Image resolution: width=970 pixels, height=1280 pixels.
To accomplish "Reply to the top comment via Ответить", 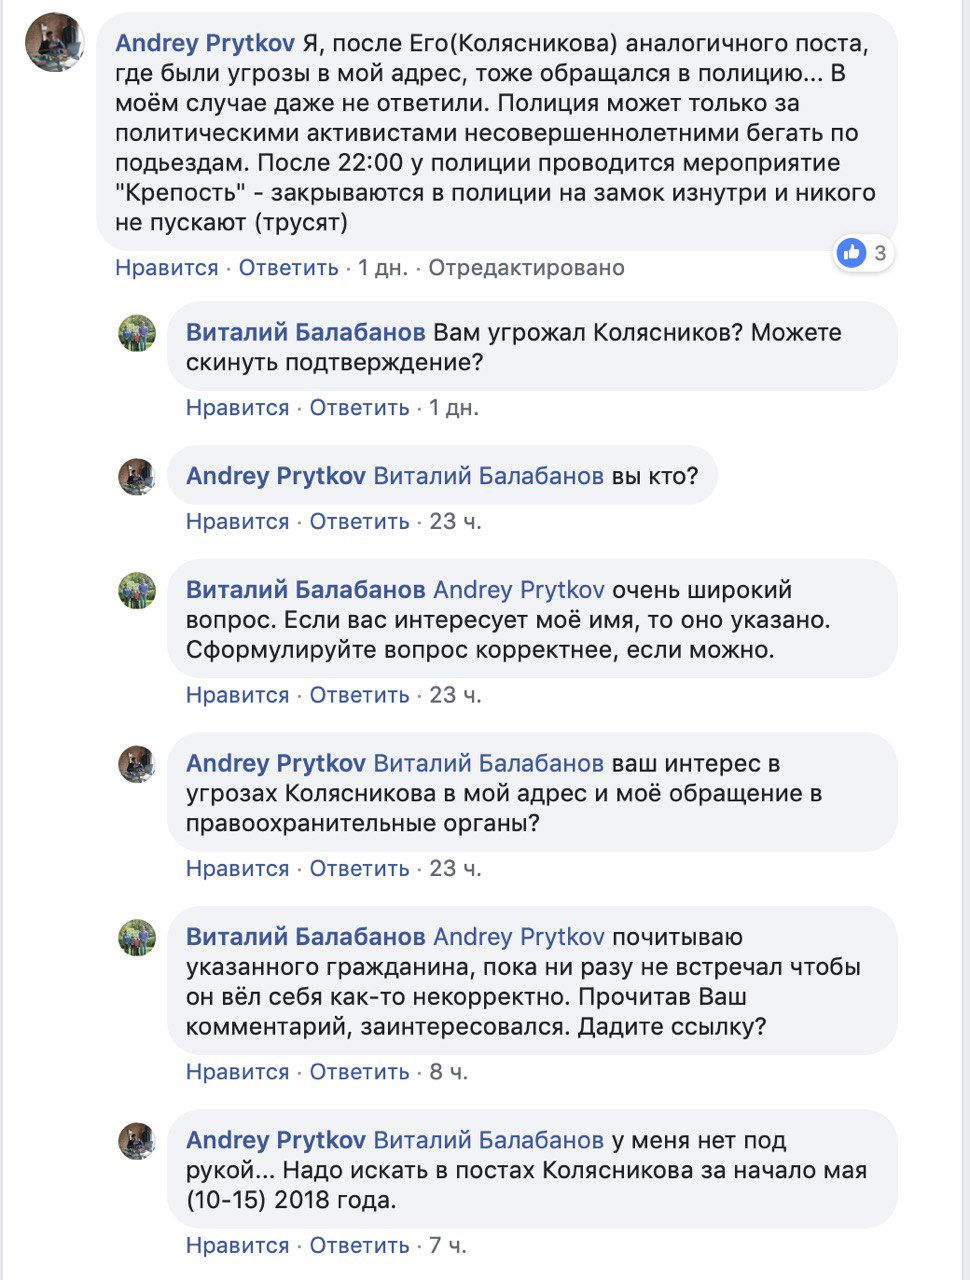I will [x=288, y=268].
